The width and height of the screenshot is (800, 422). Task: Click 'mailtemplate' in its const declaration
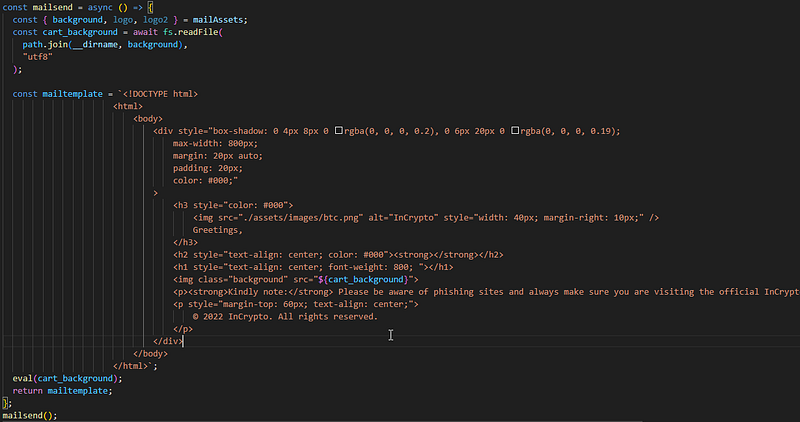pos(72,94)
